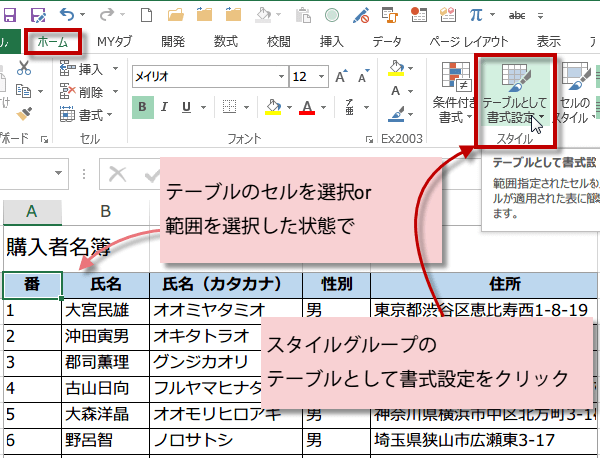Click the Undo arrow icon
600x458 pixels.
(69, 14)
